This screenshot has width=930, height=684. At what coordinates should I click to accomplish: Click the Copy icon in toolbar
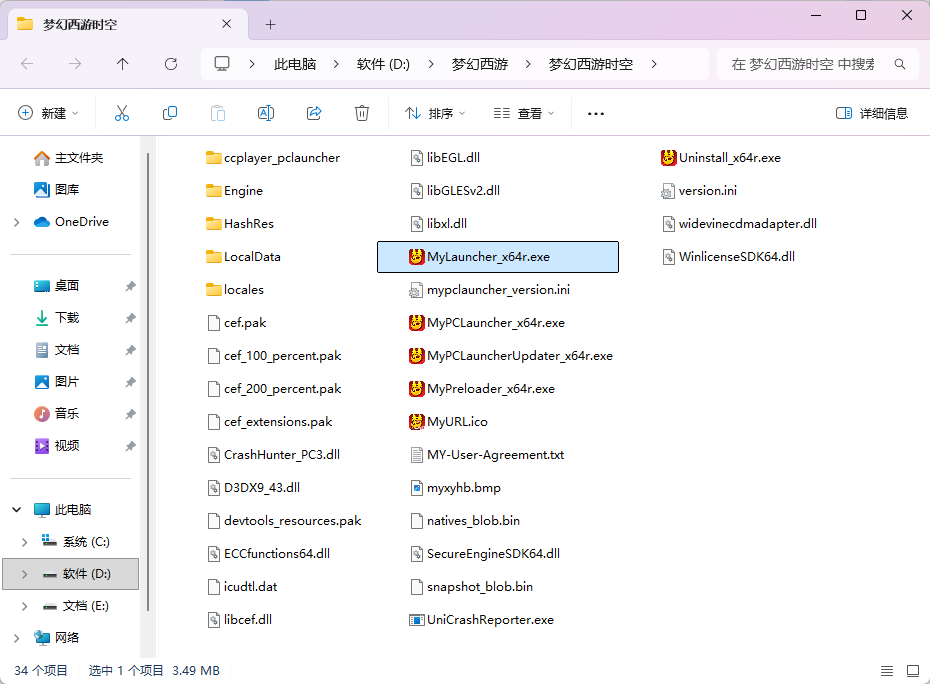[x=170, y=113]
